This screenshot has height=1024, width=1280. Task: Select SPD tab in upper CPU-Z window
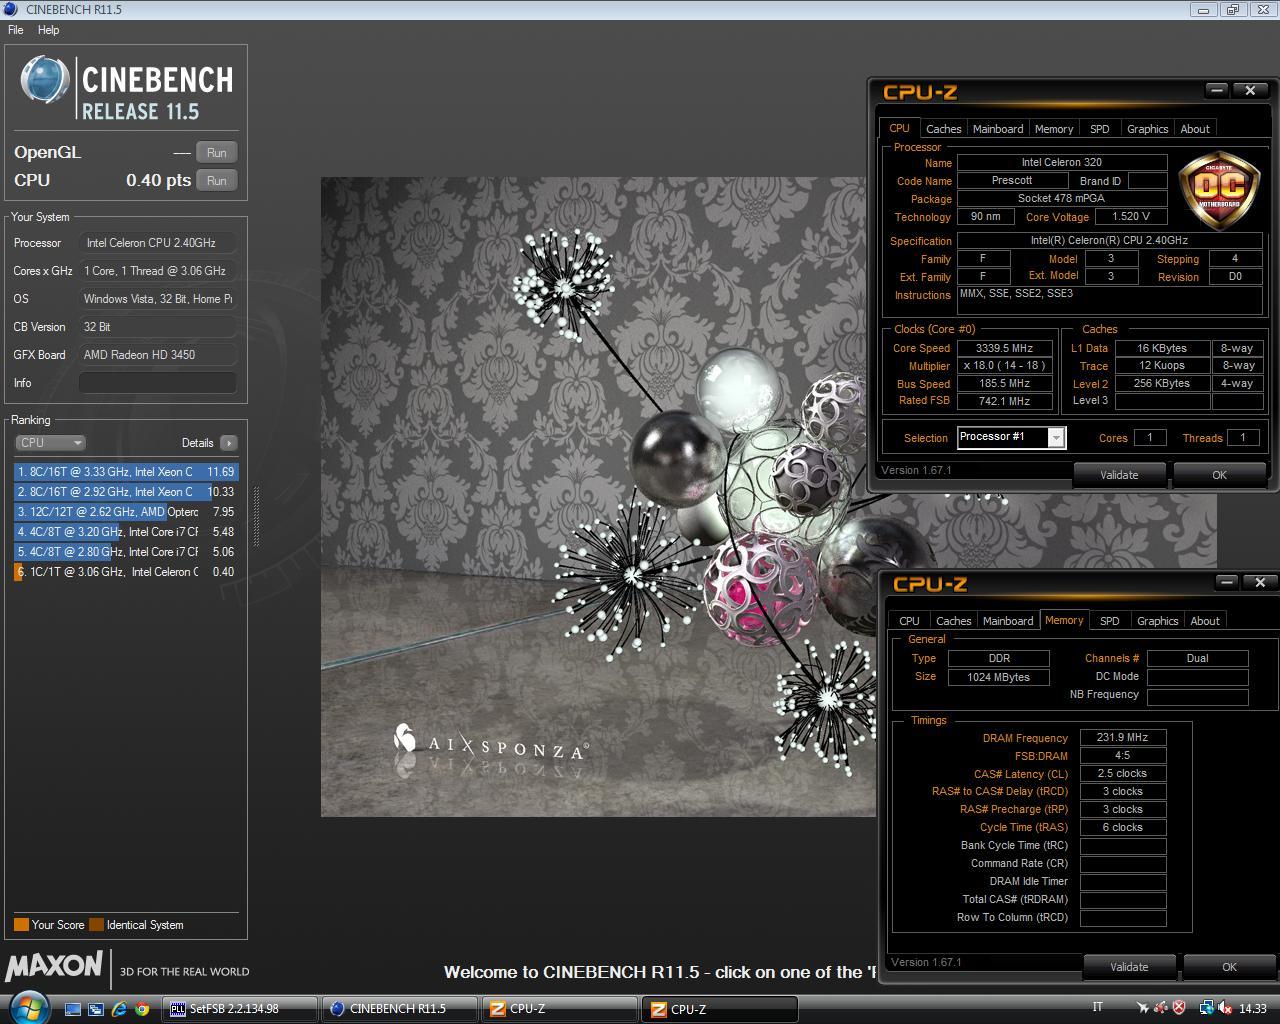pyautogui.click(x=1100, y=129)
